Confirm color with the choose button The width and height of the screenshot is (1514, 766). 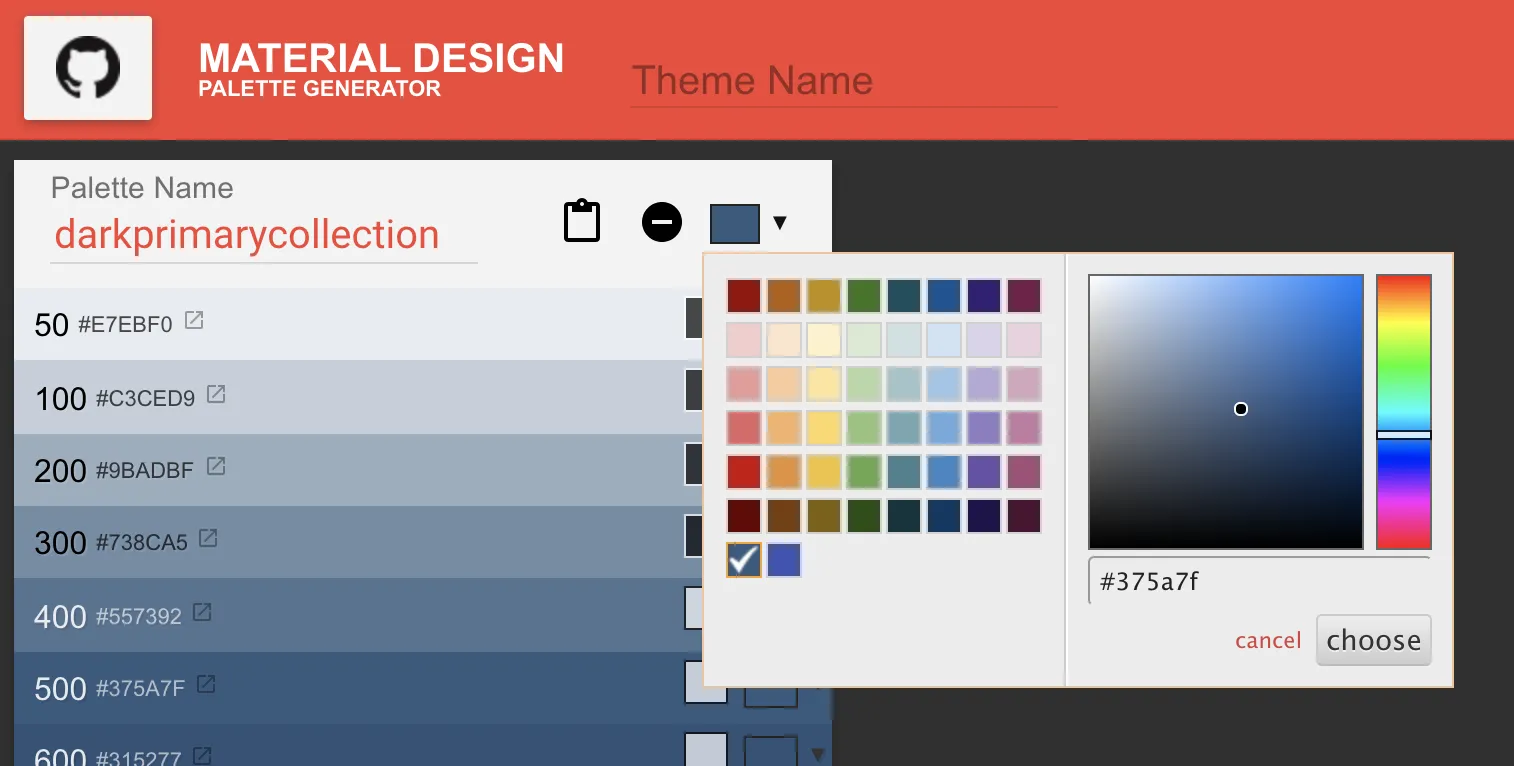click(x=1374, y=640)
